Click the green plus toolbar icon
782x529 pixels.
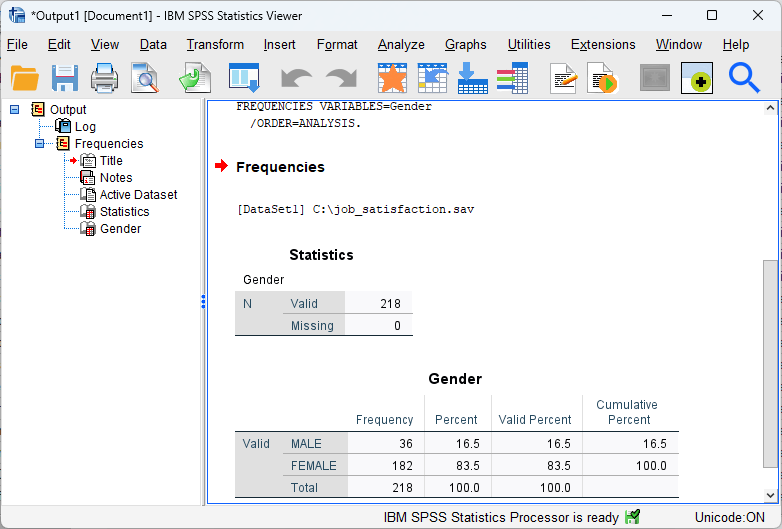(697, 78)
